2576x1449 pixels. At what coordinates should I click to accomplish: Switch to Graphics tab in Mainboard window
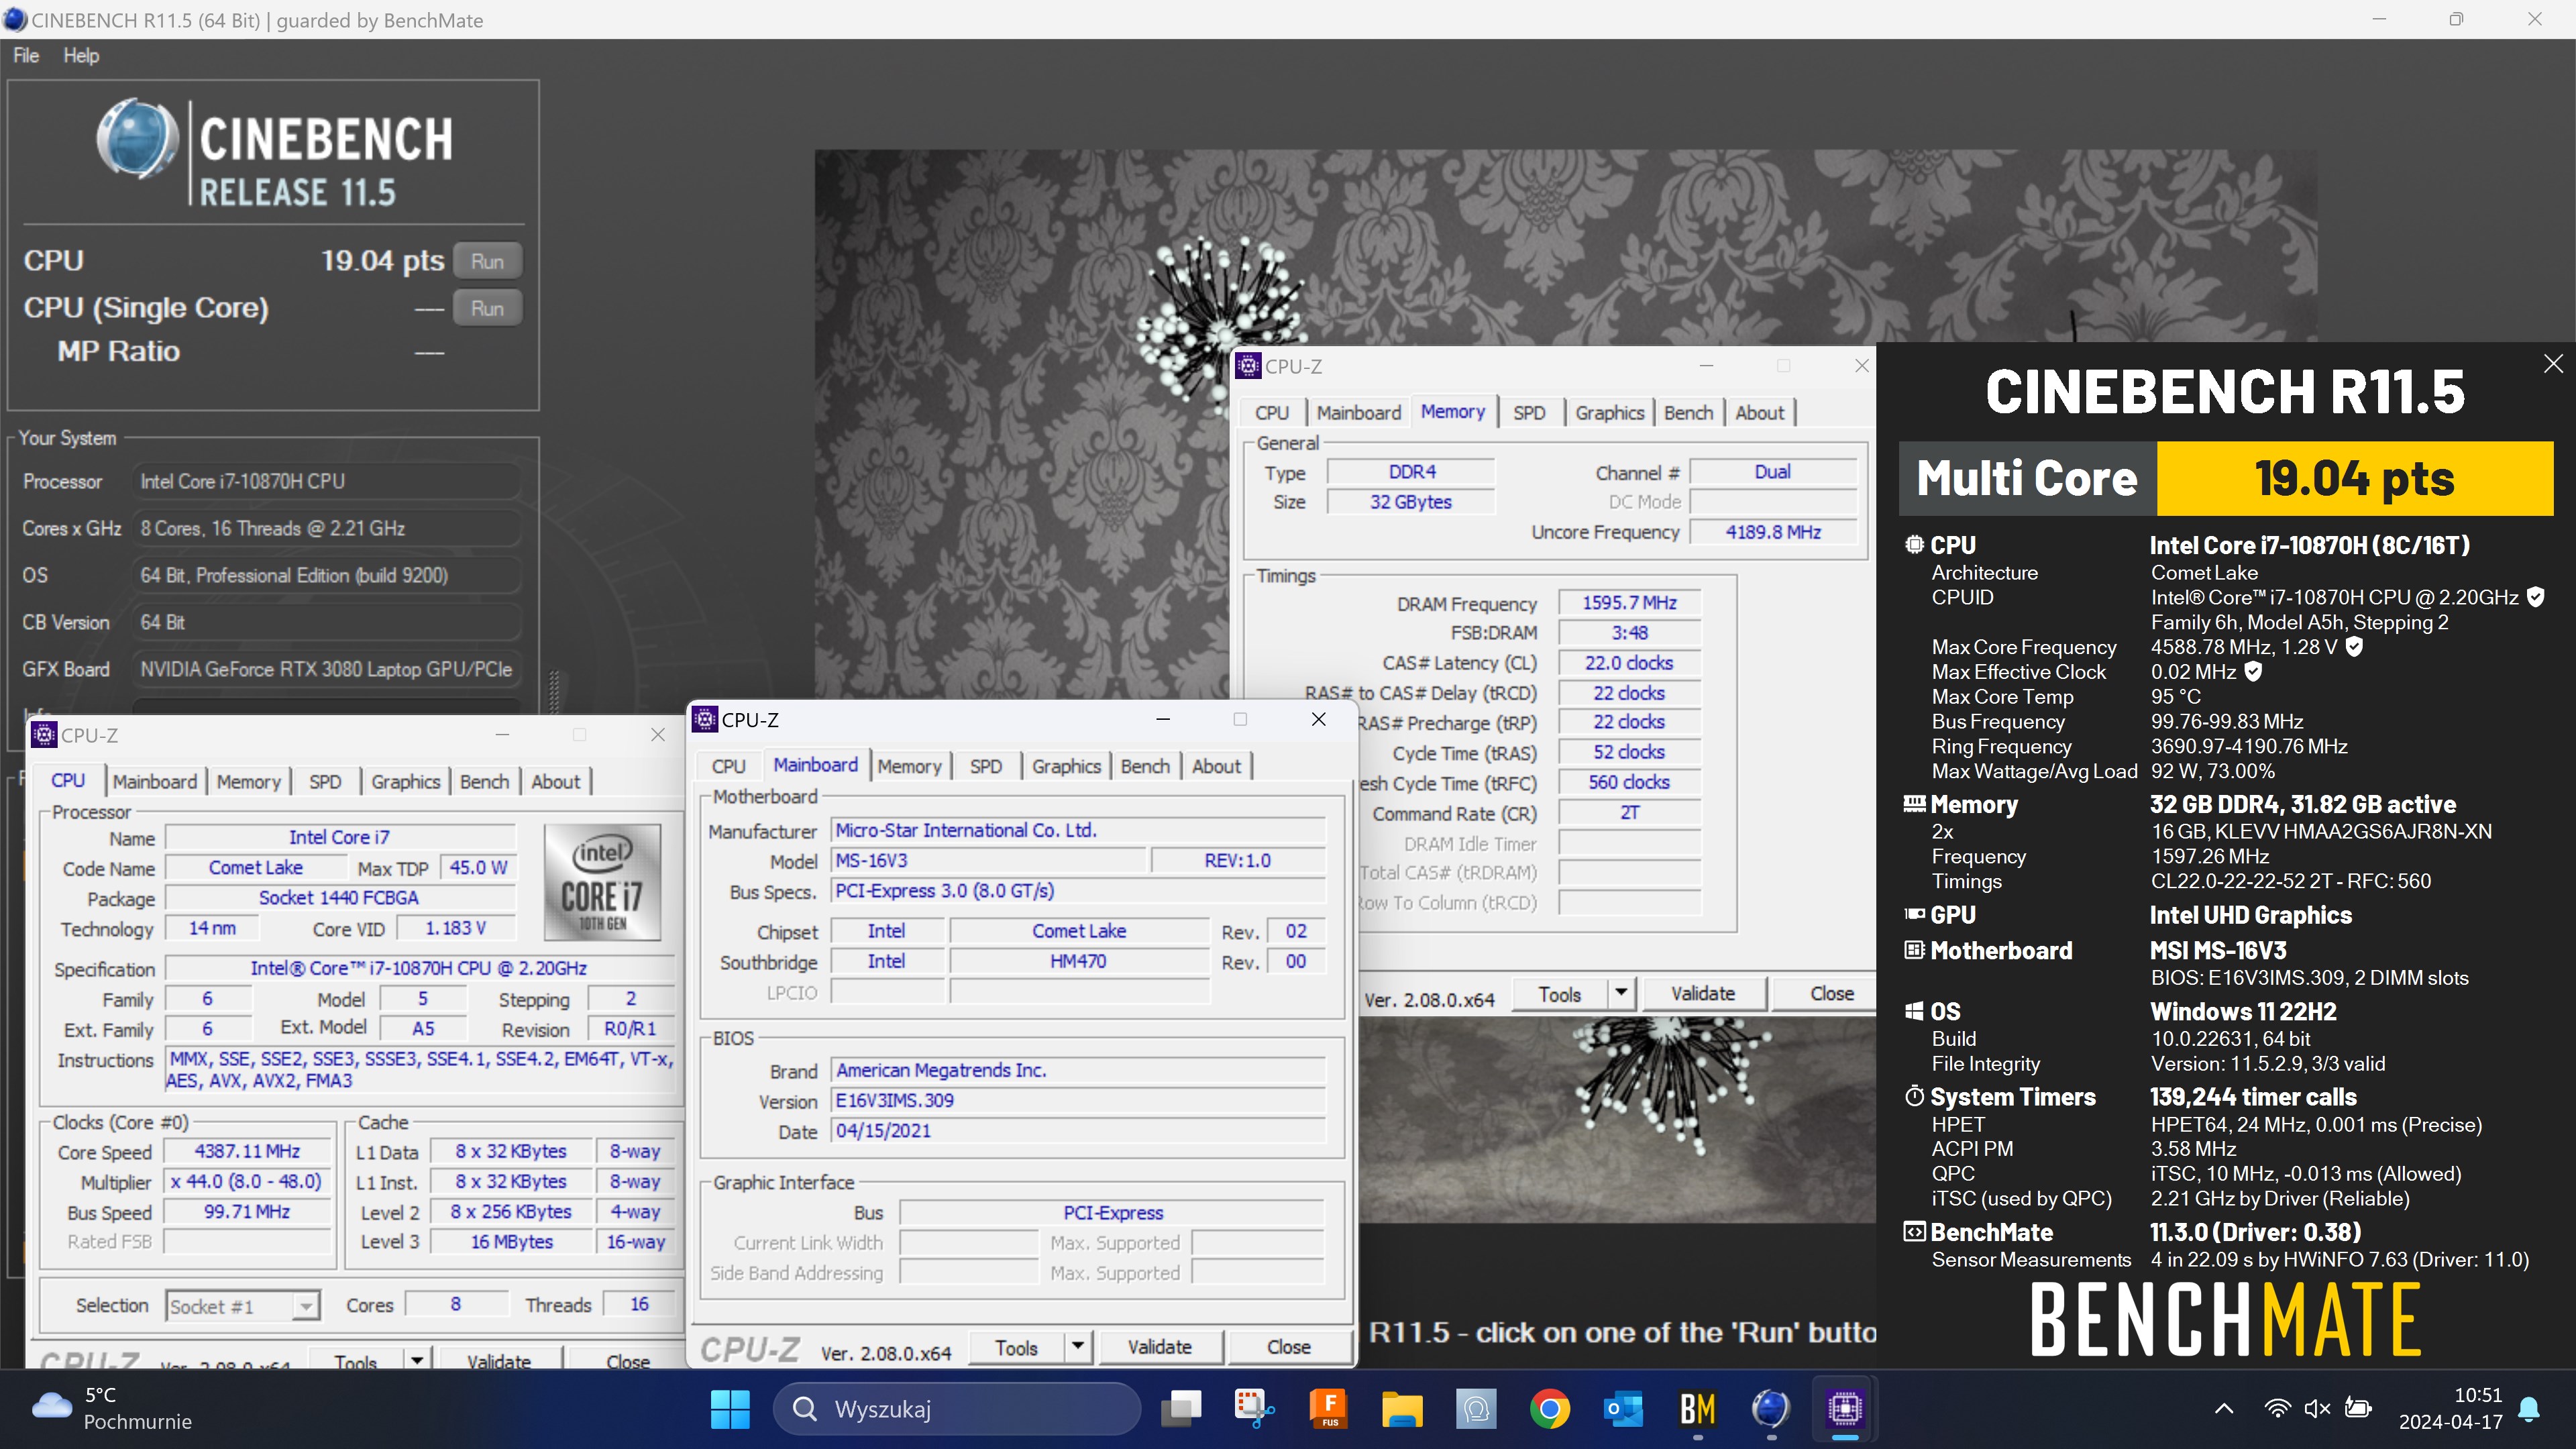point(1066,766)
